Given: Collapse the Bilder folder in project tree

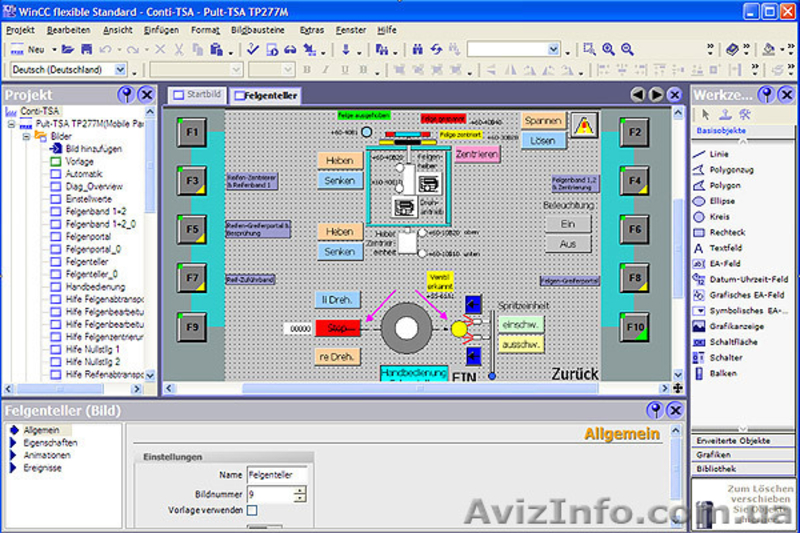Looking at the screenshot, I should (27, 136).
